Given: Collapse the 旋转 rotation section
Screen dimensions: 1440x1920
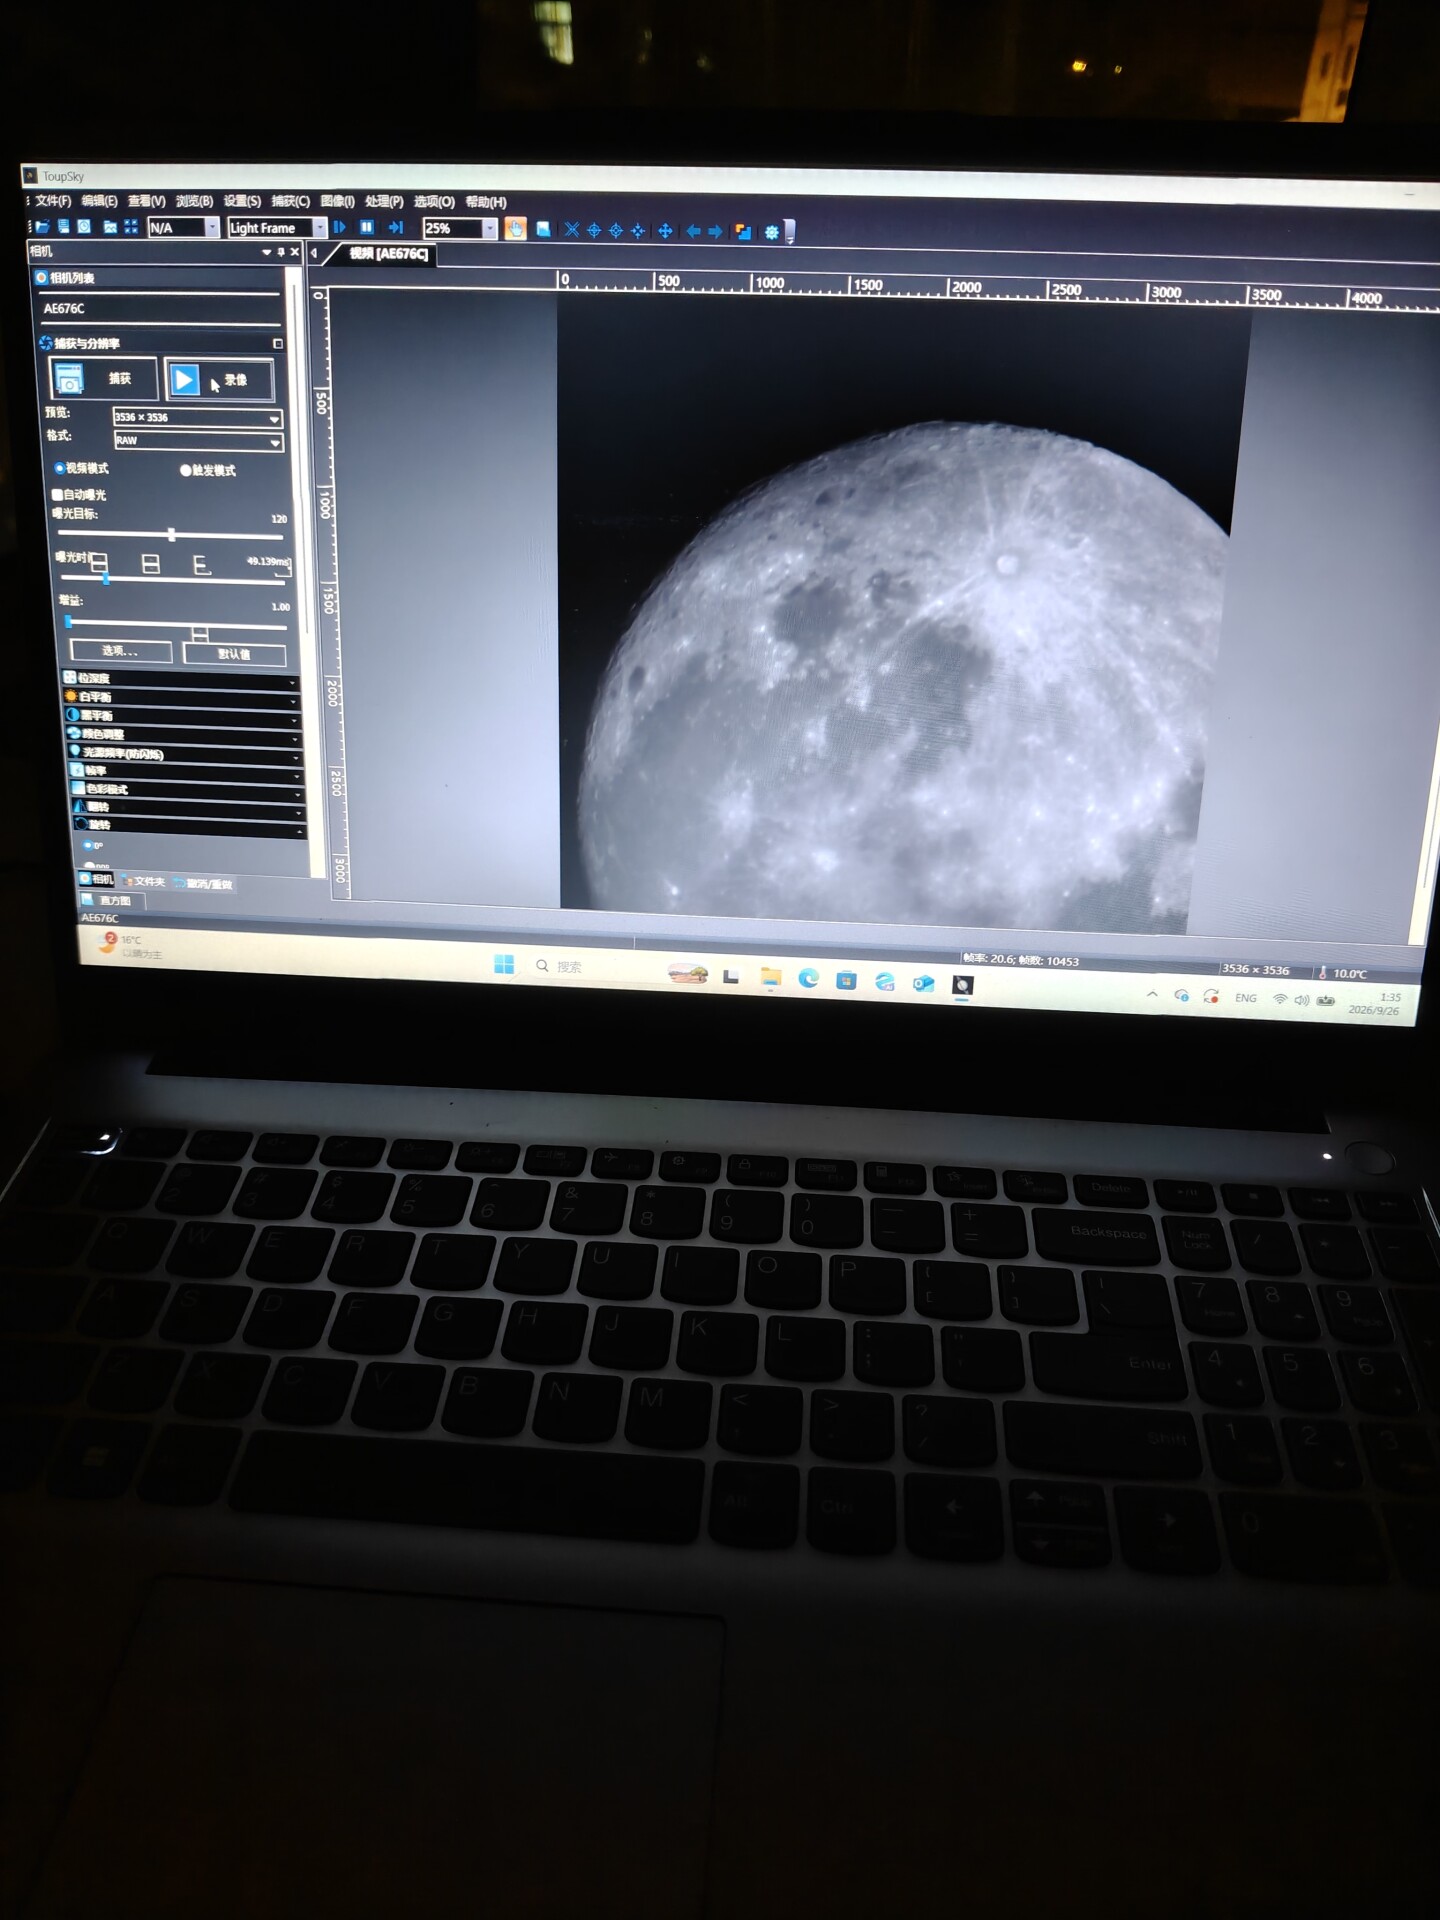Looking at the screenshot, I should click(x=189, y=825).
